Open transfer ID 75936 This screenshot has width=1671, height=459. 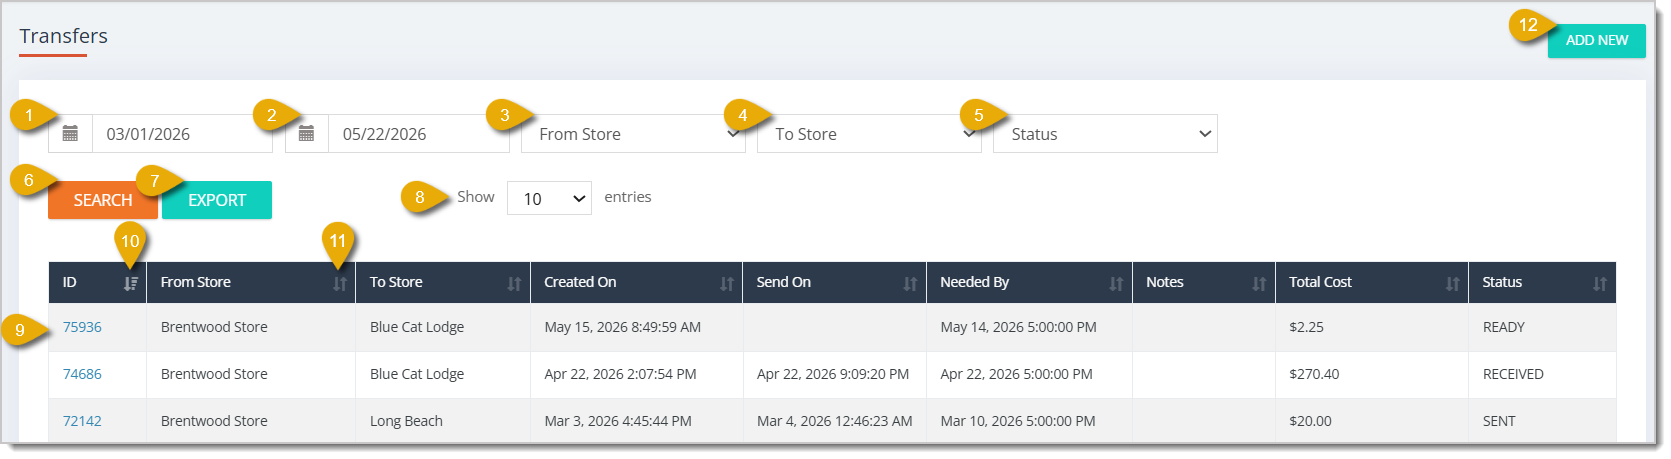[x=82, y=327]
